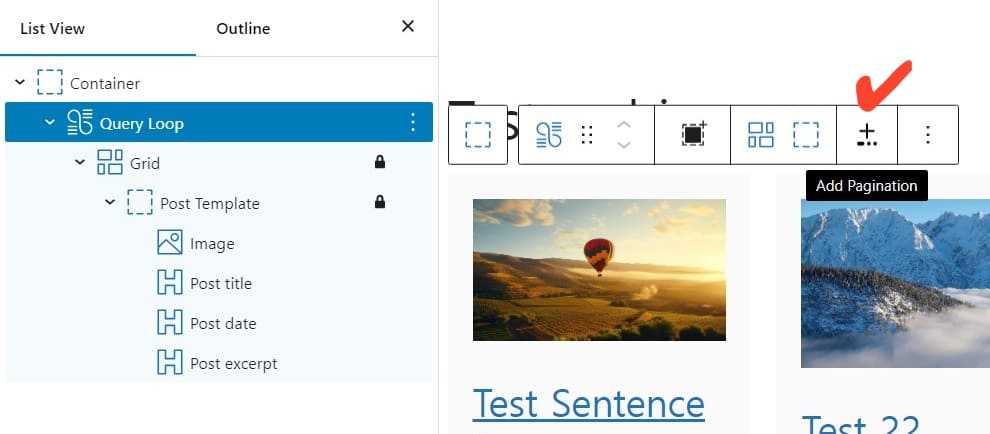Open block toolbar options menu
The image size is (990, 434).
[x=928, y=135]
